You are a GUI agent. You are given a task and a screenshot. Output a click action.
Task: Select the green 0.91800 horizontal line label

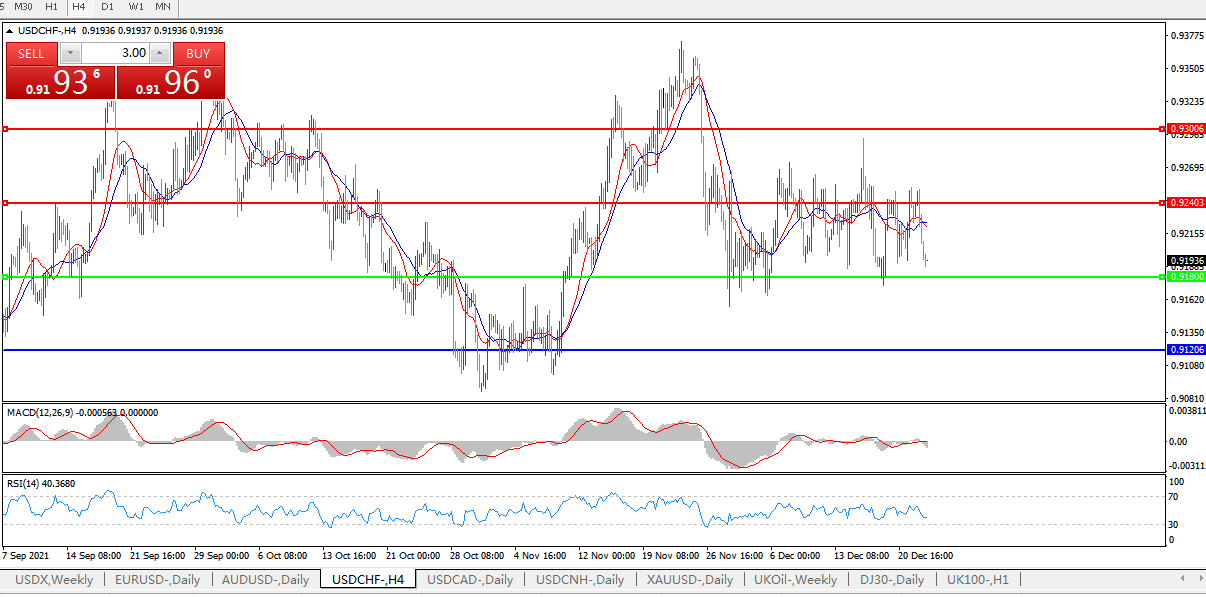1187,277
